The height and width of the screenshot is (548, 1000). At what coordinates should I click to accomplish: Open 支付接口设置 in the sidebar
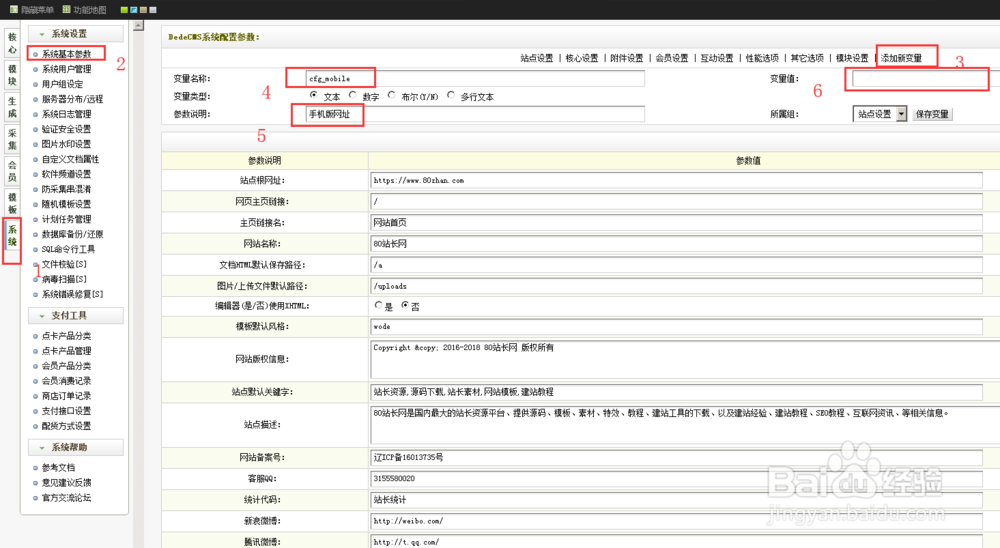click(66, 411)
